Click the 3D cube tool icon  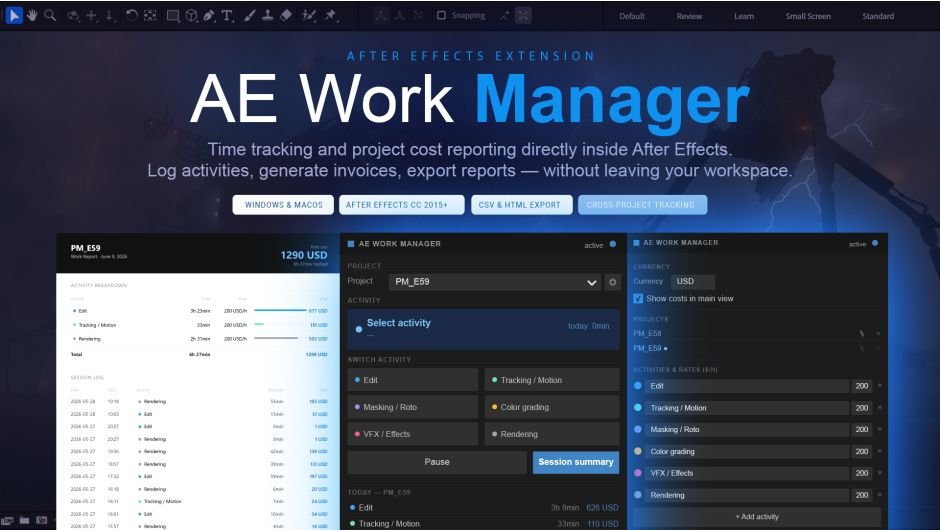tap(191, 16)
